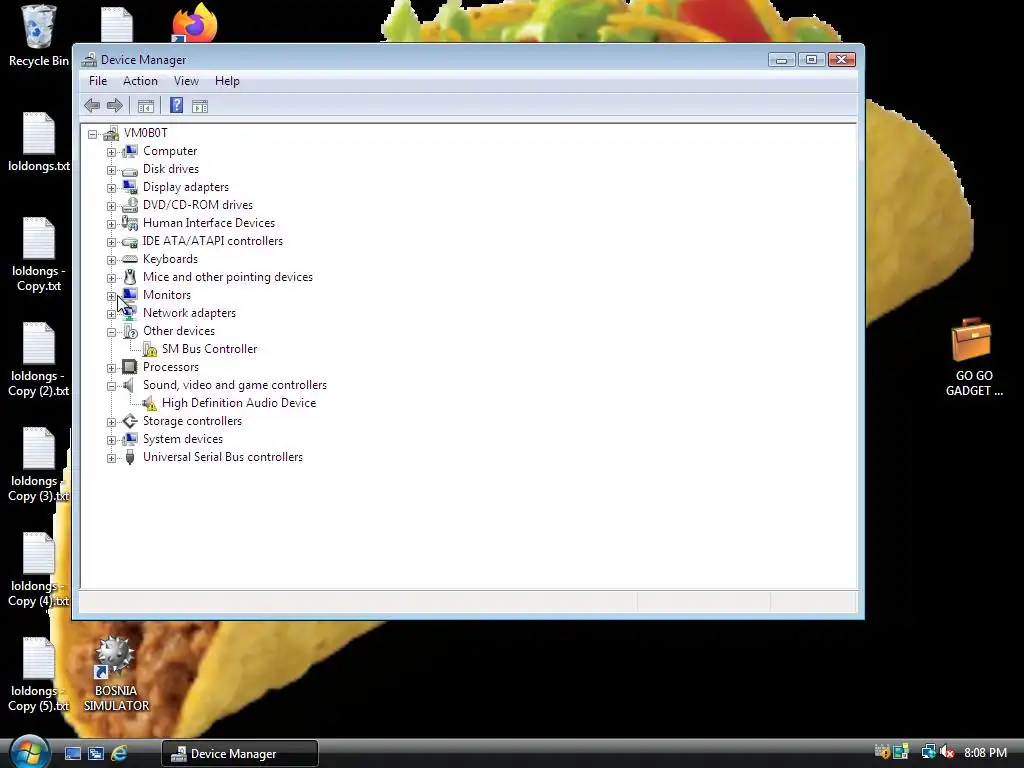This screenshot has width=1024, height=768.
Task: Expand the Storage controllers category
Action: [x=112, y=423]
